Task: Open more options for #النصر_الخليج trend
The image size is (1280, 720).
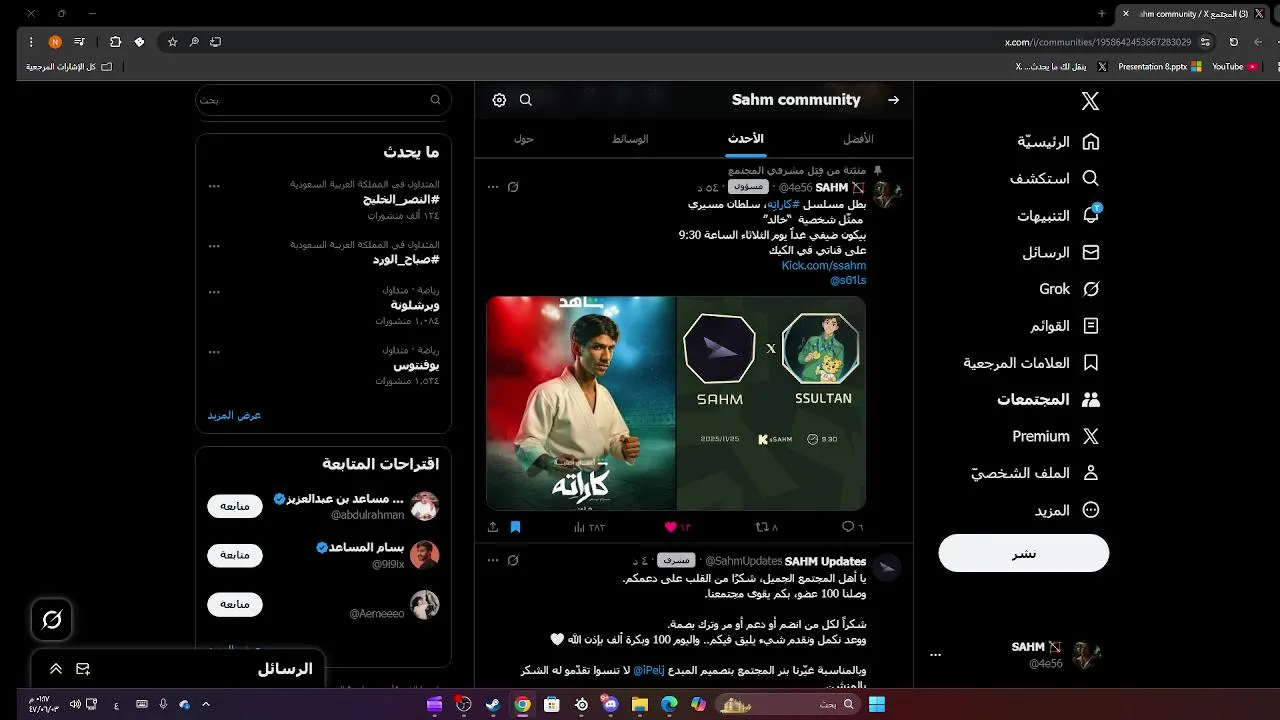Action: coord(214,186)
